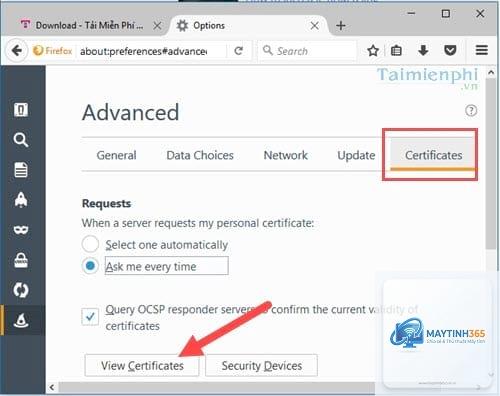The width and height of the screenshot is (500, 396).
Task: Open the Content preferences sidebar icon
Action: coord(21,170)
